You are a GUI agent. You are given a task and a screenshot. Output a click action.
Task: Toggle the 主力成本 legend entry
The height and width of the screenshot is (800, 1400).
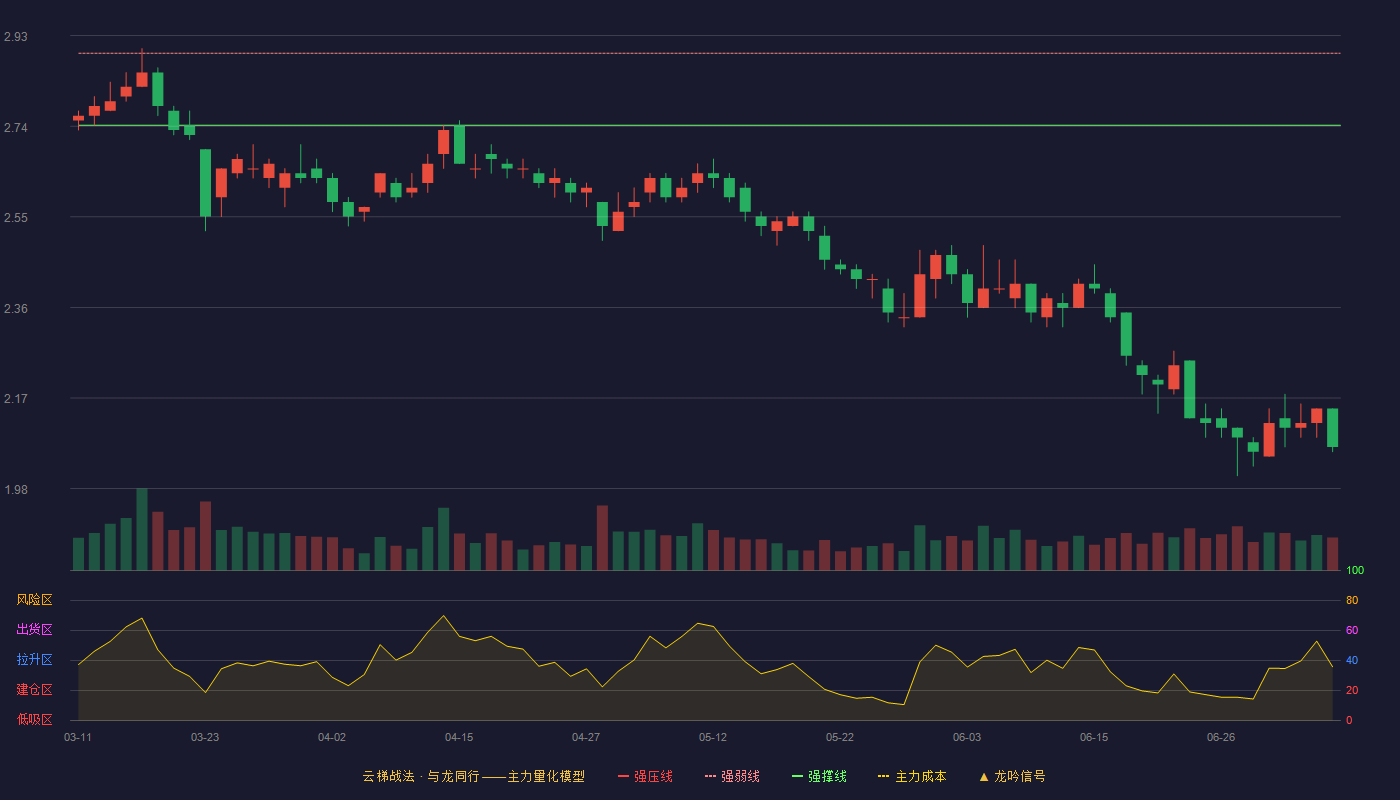(x=912, y=776)
